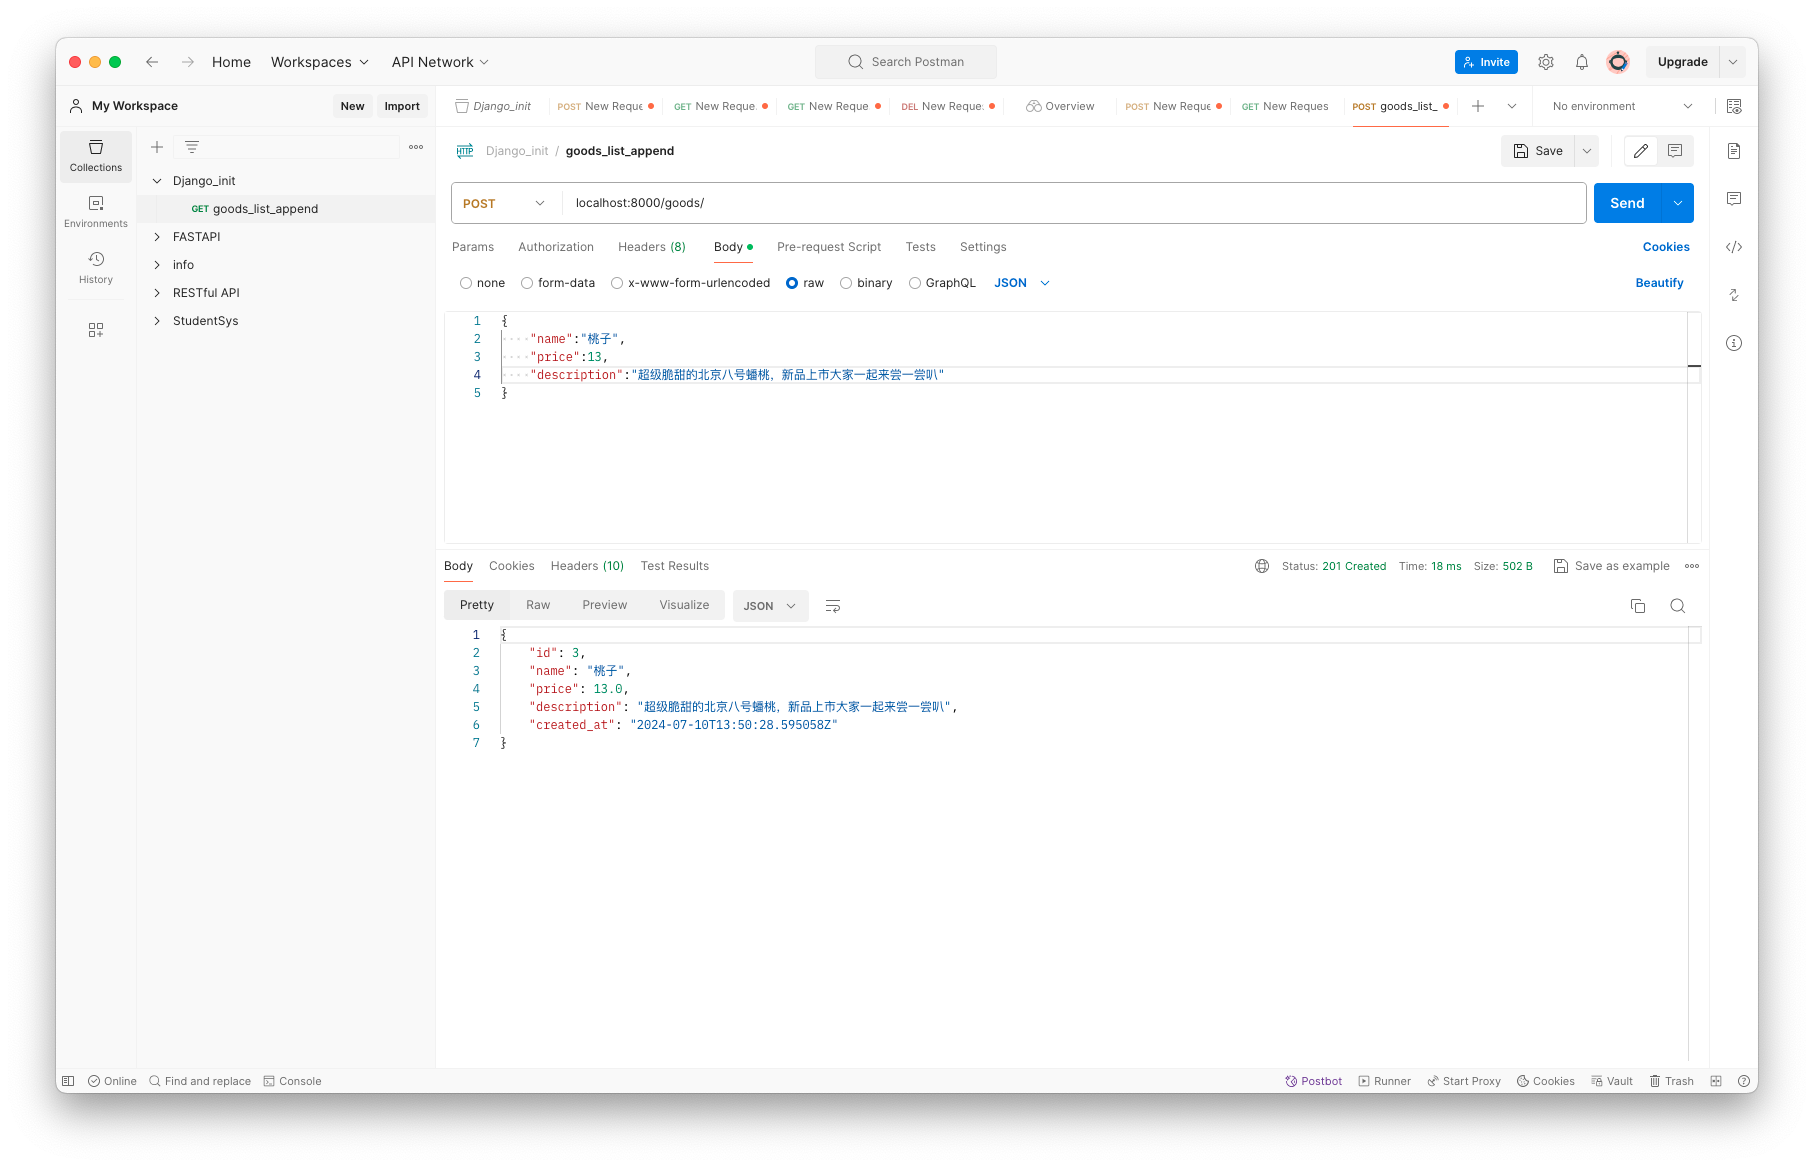
Task: Open the History sidebar panel
Action: click(96, 268)
